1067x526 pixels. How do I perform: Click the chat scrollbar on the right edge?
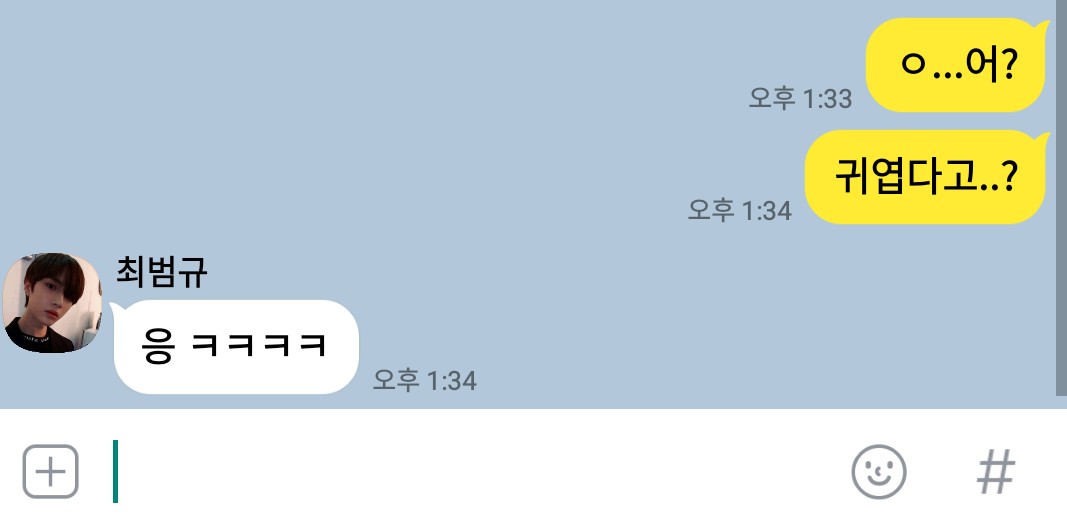click(x=1061, y=197)
